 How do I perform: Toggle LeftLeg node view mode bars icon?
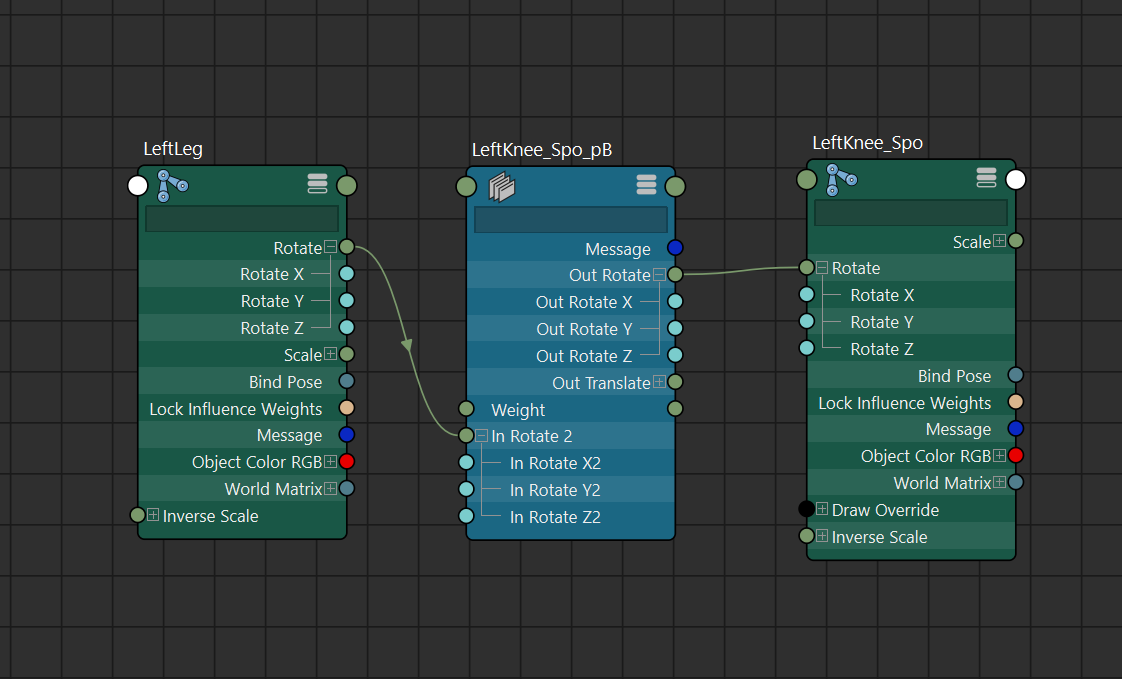317,183
